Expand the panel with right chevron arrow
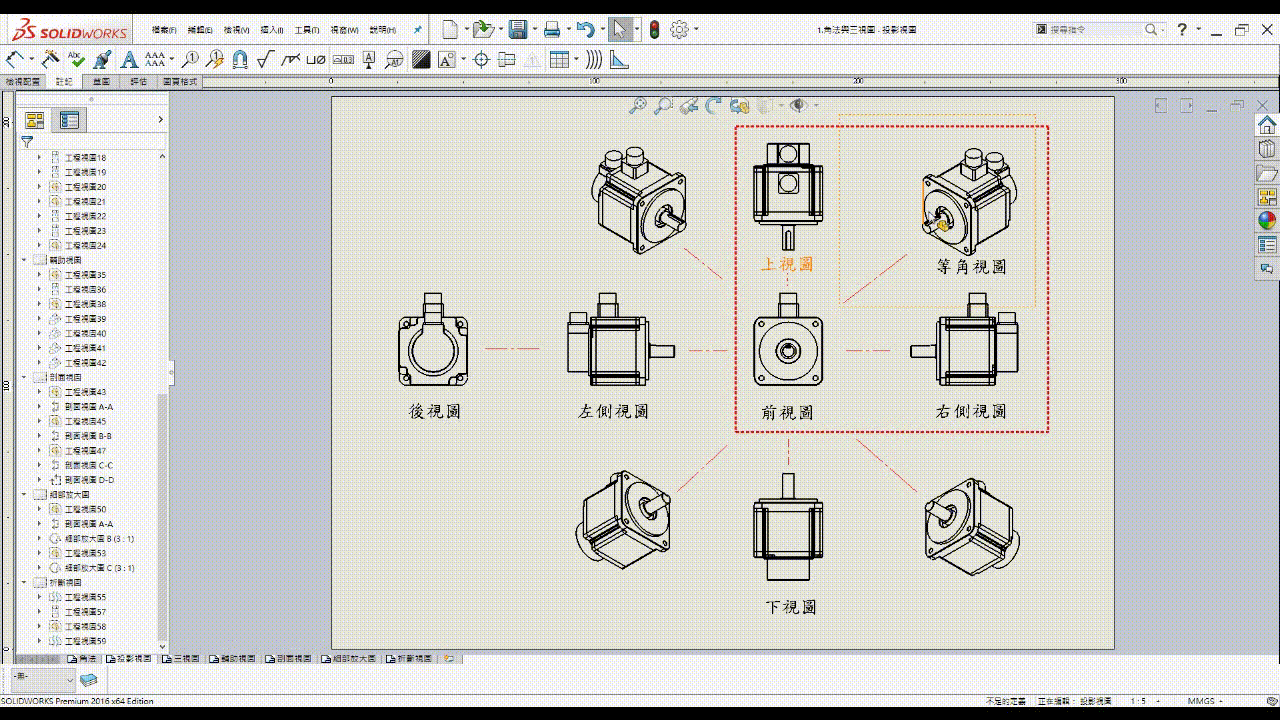1280x720 pixels. coord(160,120)
